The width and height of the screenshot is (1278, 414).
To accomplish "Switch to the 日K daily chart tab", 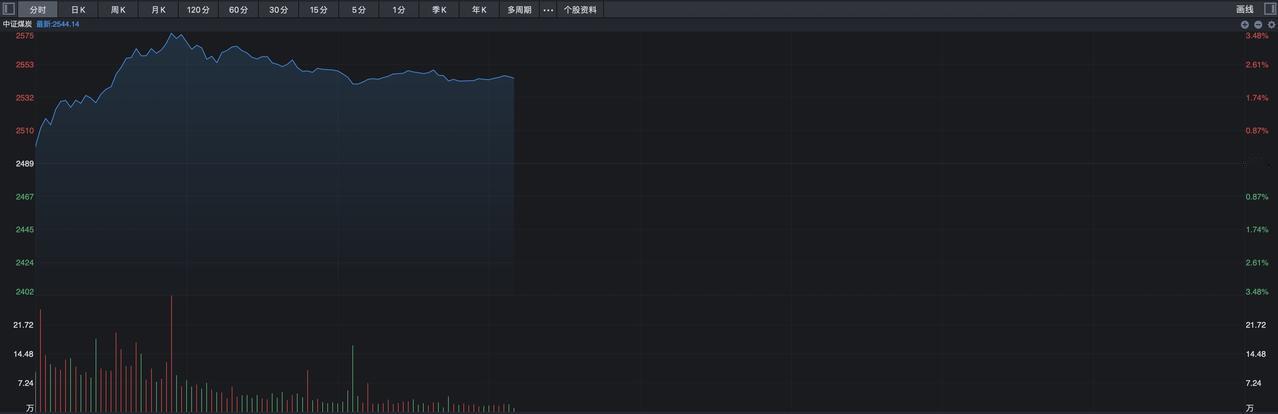I will 78,10.
